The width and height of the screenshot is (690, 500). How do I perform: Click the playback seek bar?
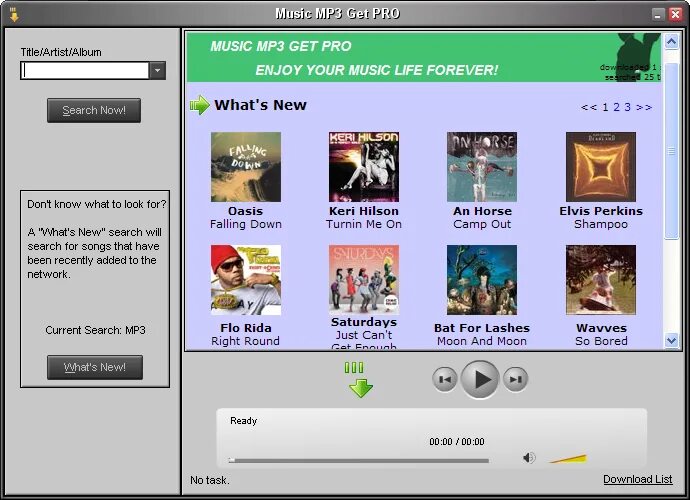[359, 460]
